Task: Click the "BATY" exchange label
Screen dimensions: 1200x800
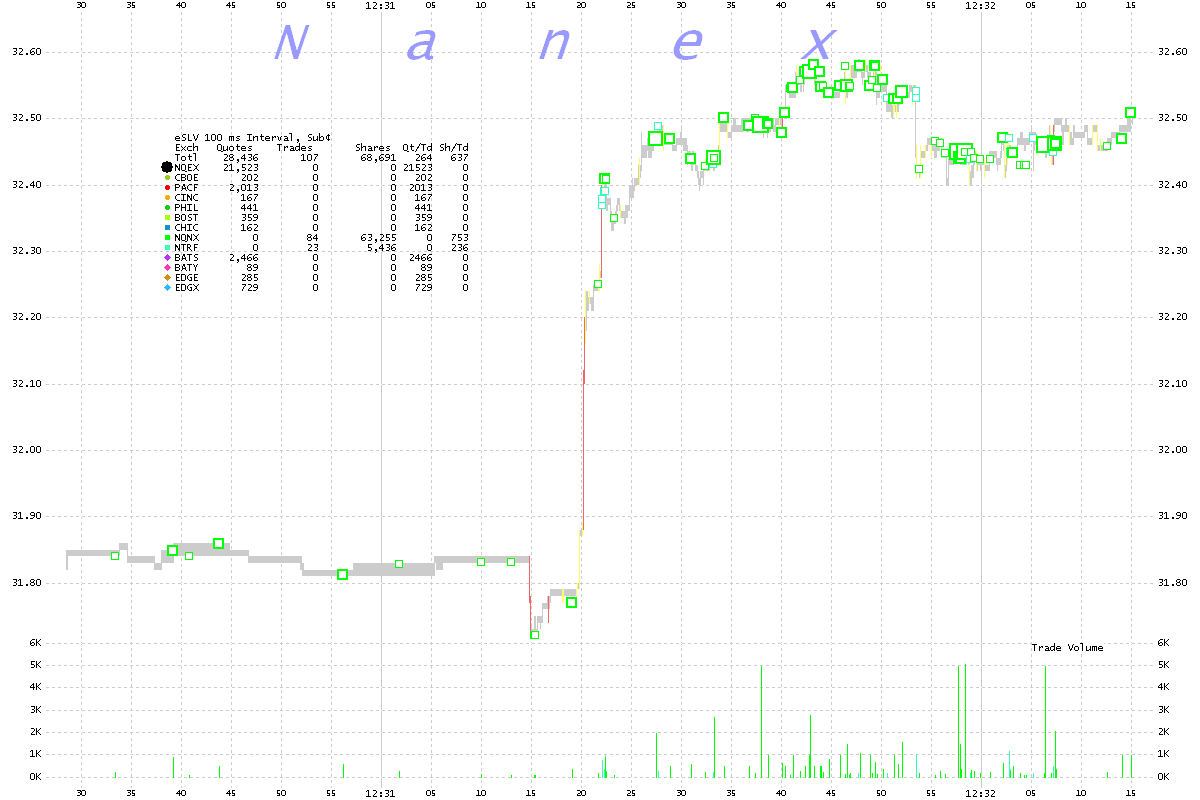Action: pos(187,268)
